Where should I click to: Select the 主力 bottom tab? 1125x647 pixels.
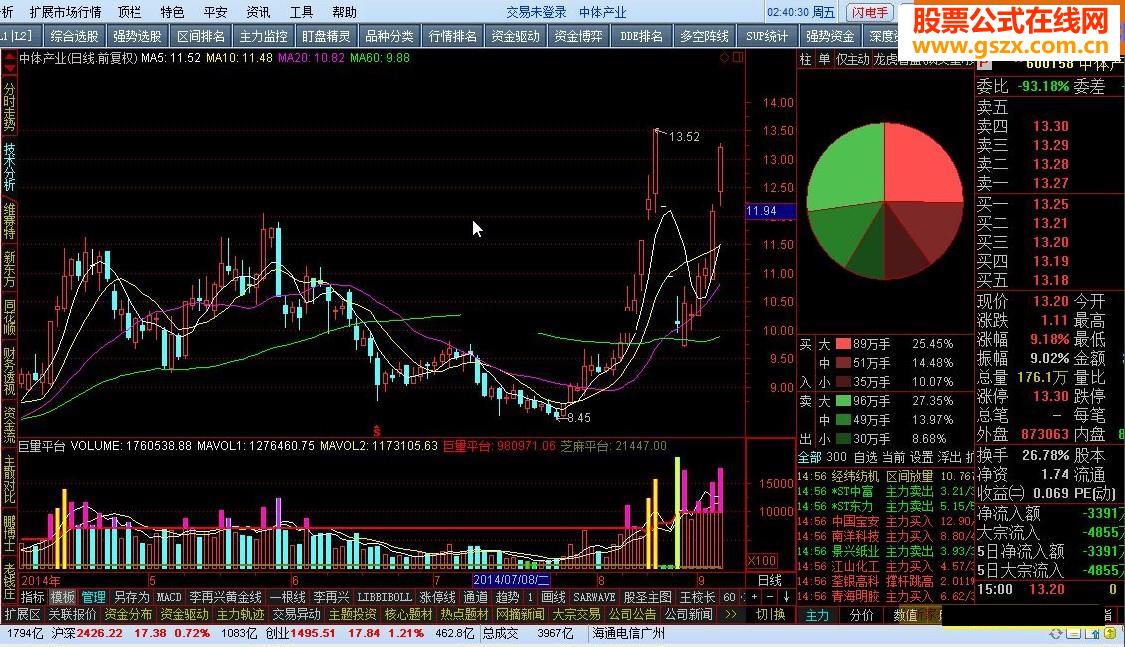tap(817, 615)
